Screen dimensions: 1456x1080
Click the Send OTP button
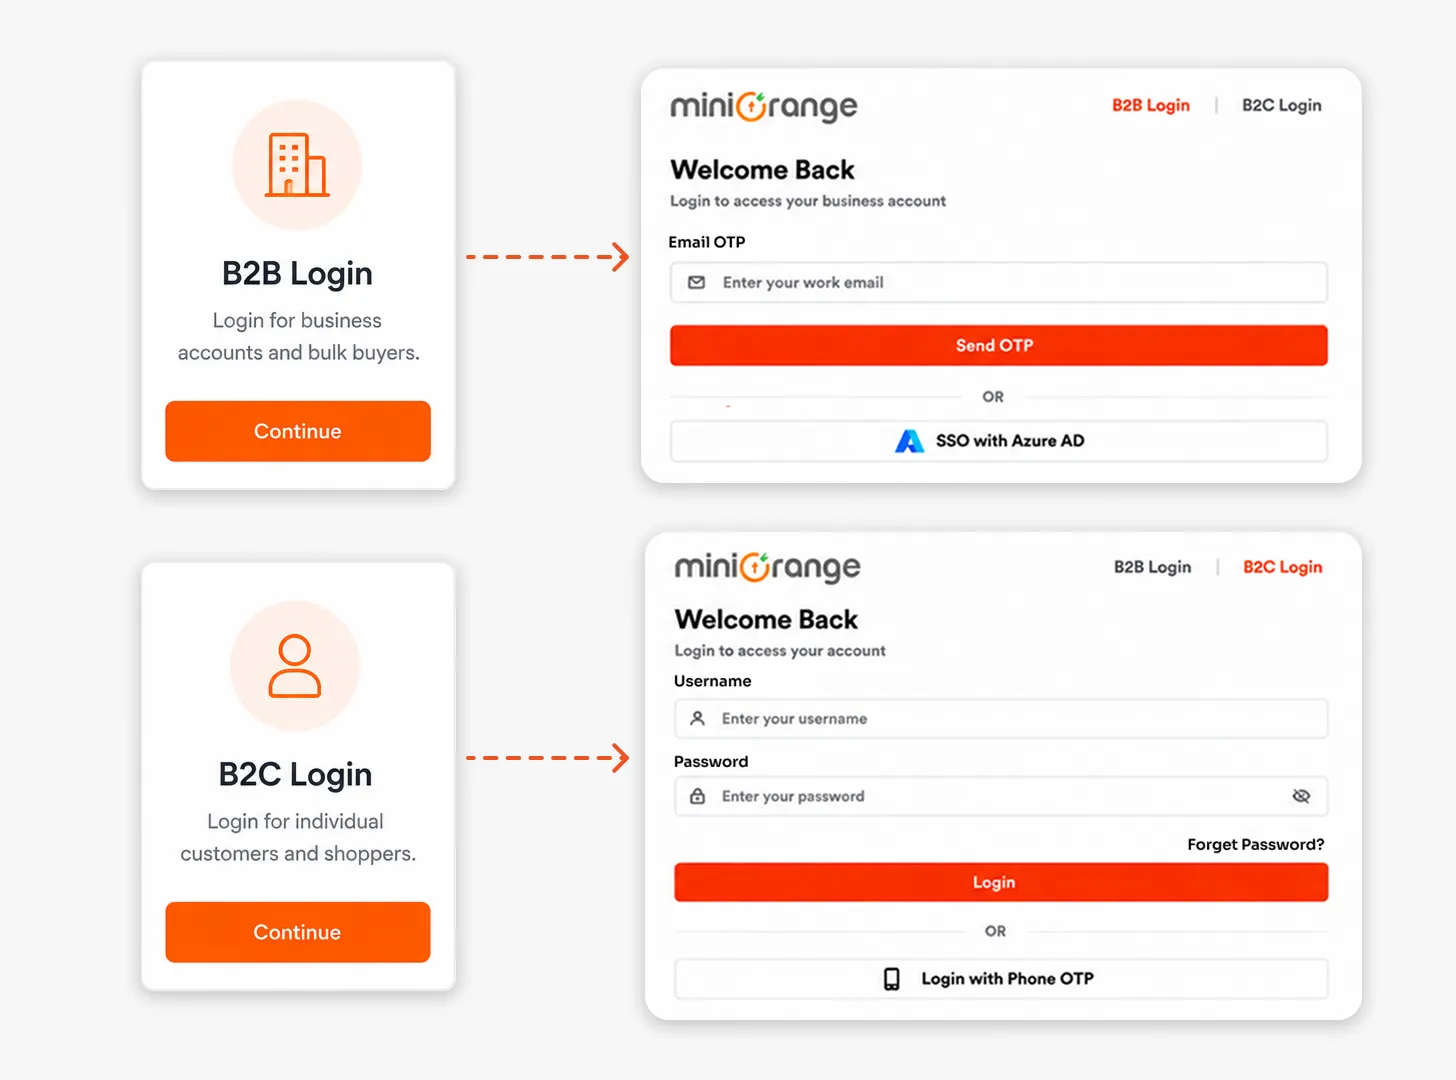(x=999, y=345)
